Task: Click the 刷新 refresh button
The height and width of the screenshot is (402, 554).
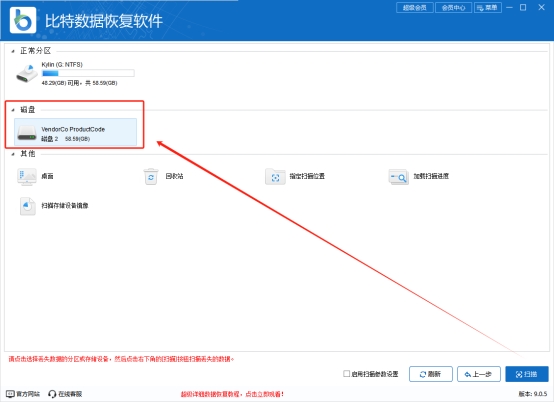Action: [x=431, y=374]
